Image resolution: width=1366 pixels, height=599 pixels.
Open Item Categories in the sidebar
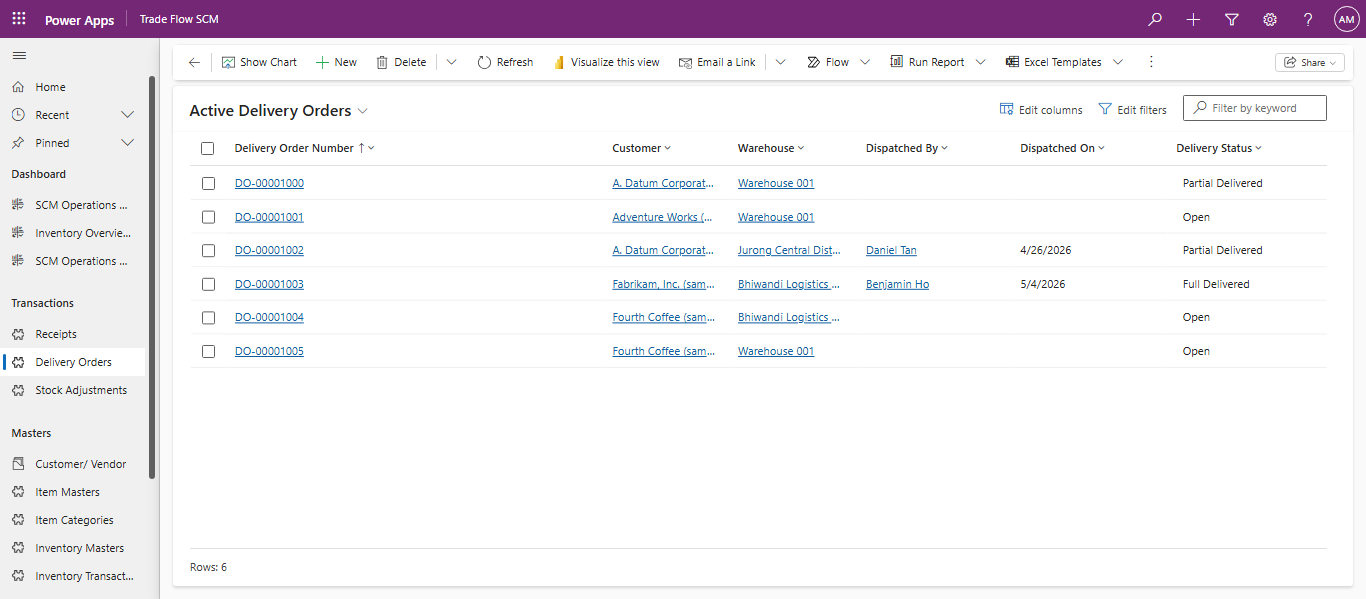[x=74, y=520]
